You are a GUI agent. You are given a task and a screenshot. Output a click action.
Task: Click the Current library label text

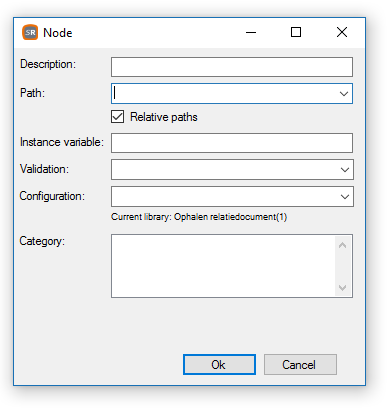[199, 217]
